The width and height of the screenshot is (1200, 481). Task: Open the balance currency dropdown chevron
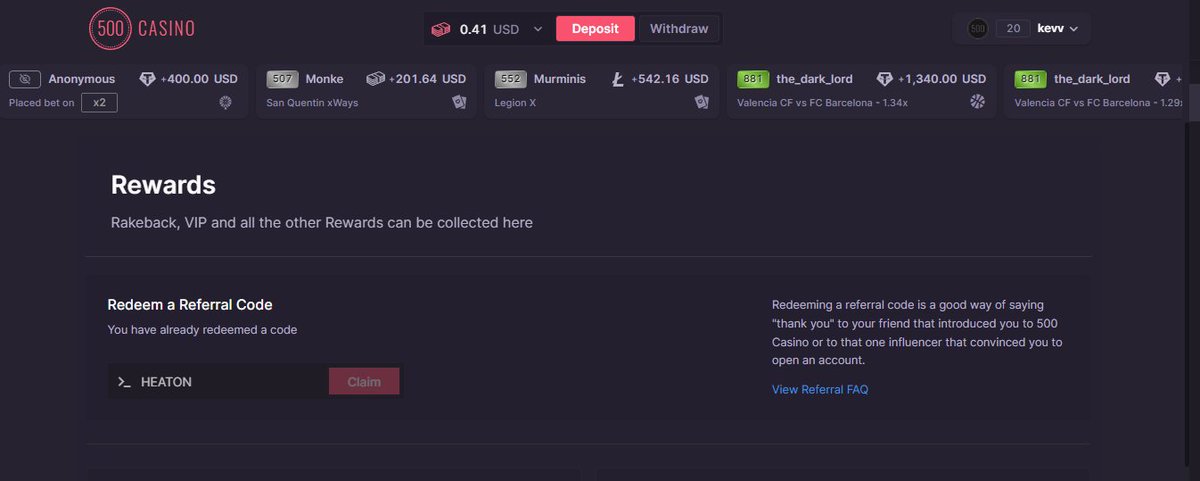pyautogui.click(x=538, y=29)
